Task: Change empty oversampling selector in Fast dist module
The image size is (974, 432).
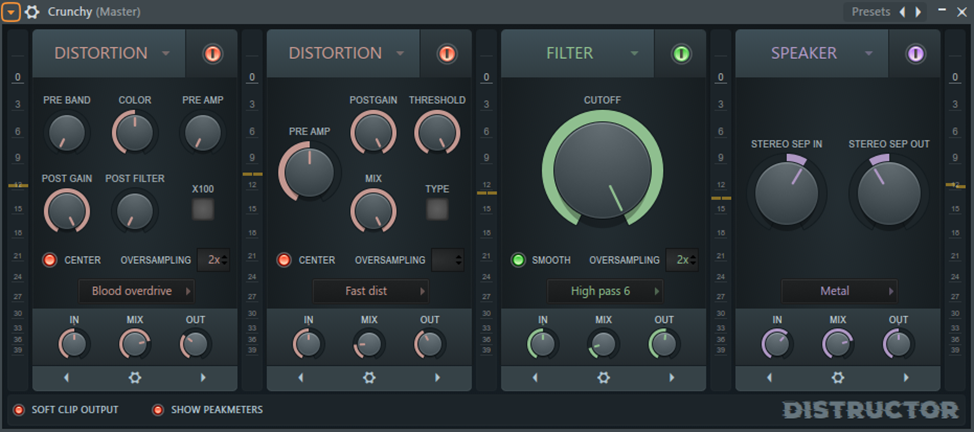Action: tap(447, 260)
